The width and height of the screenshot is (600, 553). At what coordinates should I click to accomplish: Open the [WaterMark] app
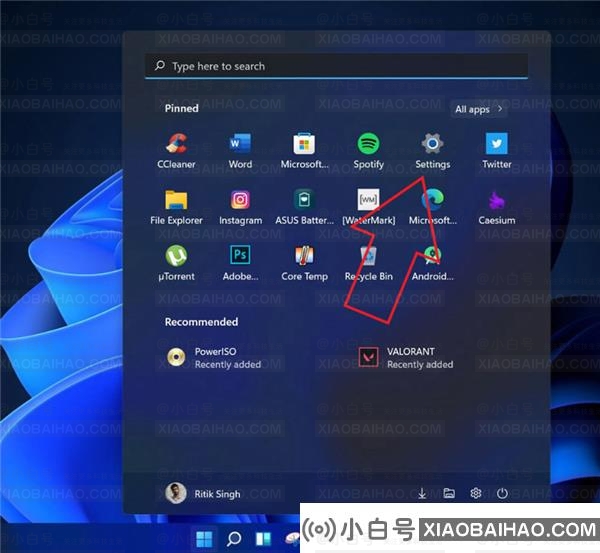[368, 207]
